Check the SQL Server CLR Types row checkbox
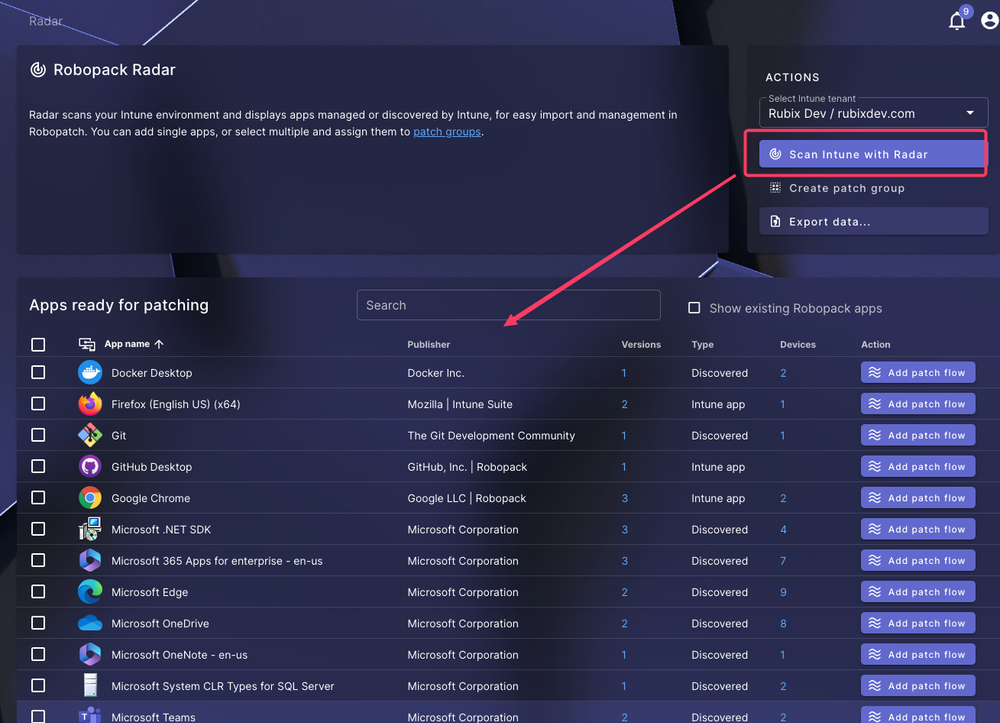Screen dimensions: 1000x723 click(38, 685)
